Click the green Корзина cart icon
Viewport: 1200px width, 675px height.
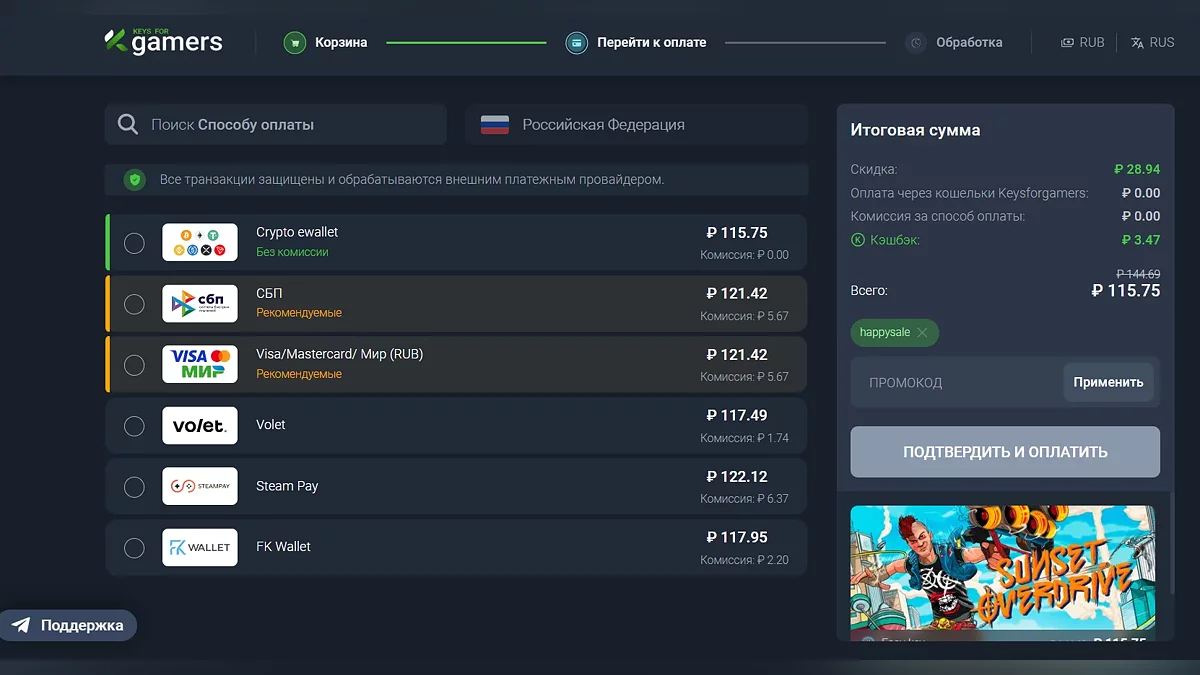pos(294,43)
